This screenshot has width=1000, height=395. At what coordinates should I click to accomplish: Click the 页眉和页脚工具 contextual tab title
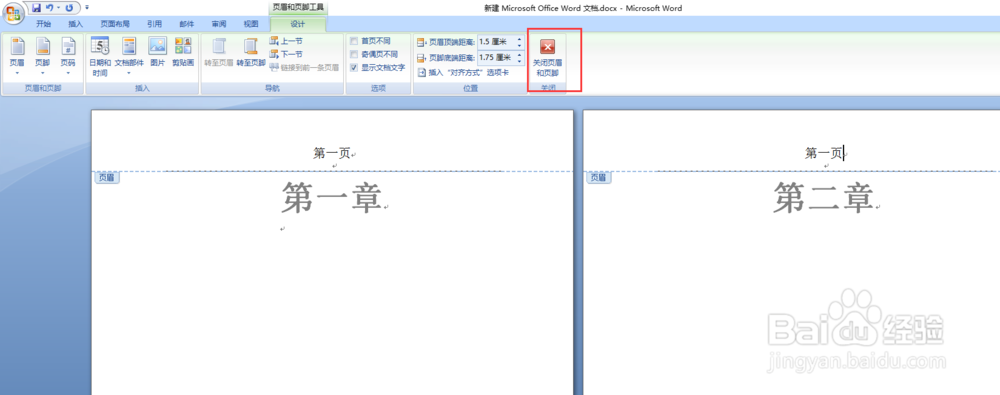[x=298, y=7]
